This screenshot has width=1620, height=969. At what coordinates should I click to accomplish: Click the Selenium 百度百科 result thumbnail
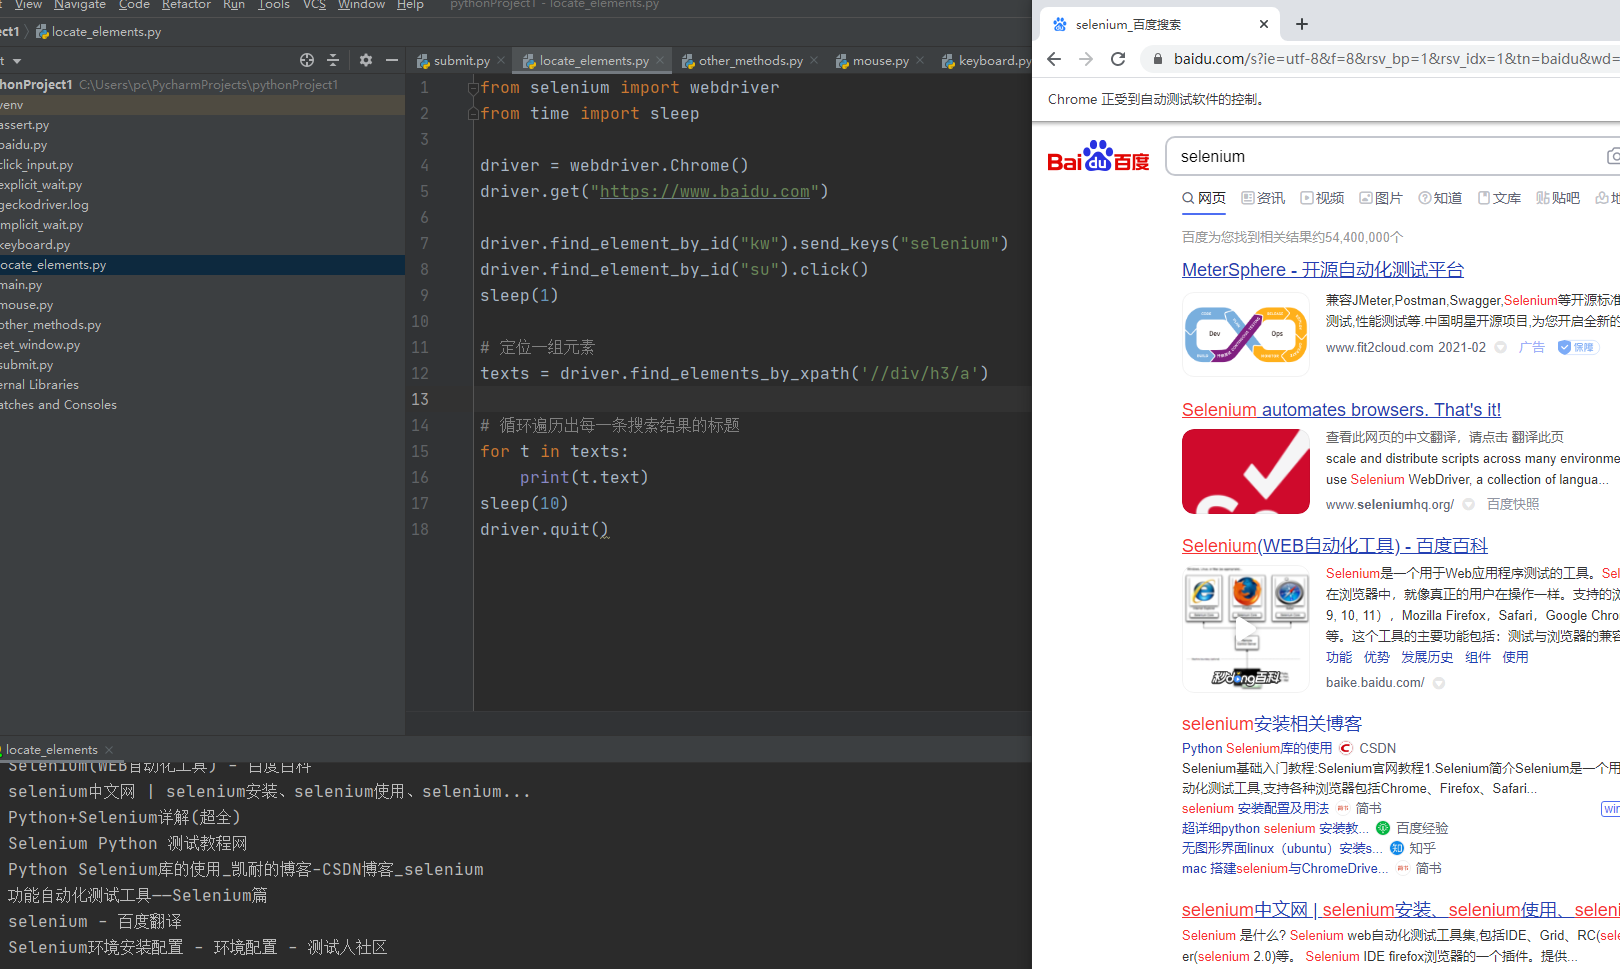(x=1245, y=629)
